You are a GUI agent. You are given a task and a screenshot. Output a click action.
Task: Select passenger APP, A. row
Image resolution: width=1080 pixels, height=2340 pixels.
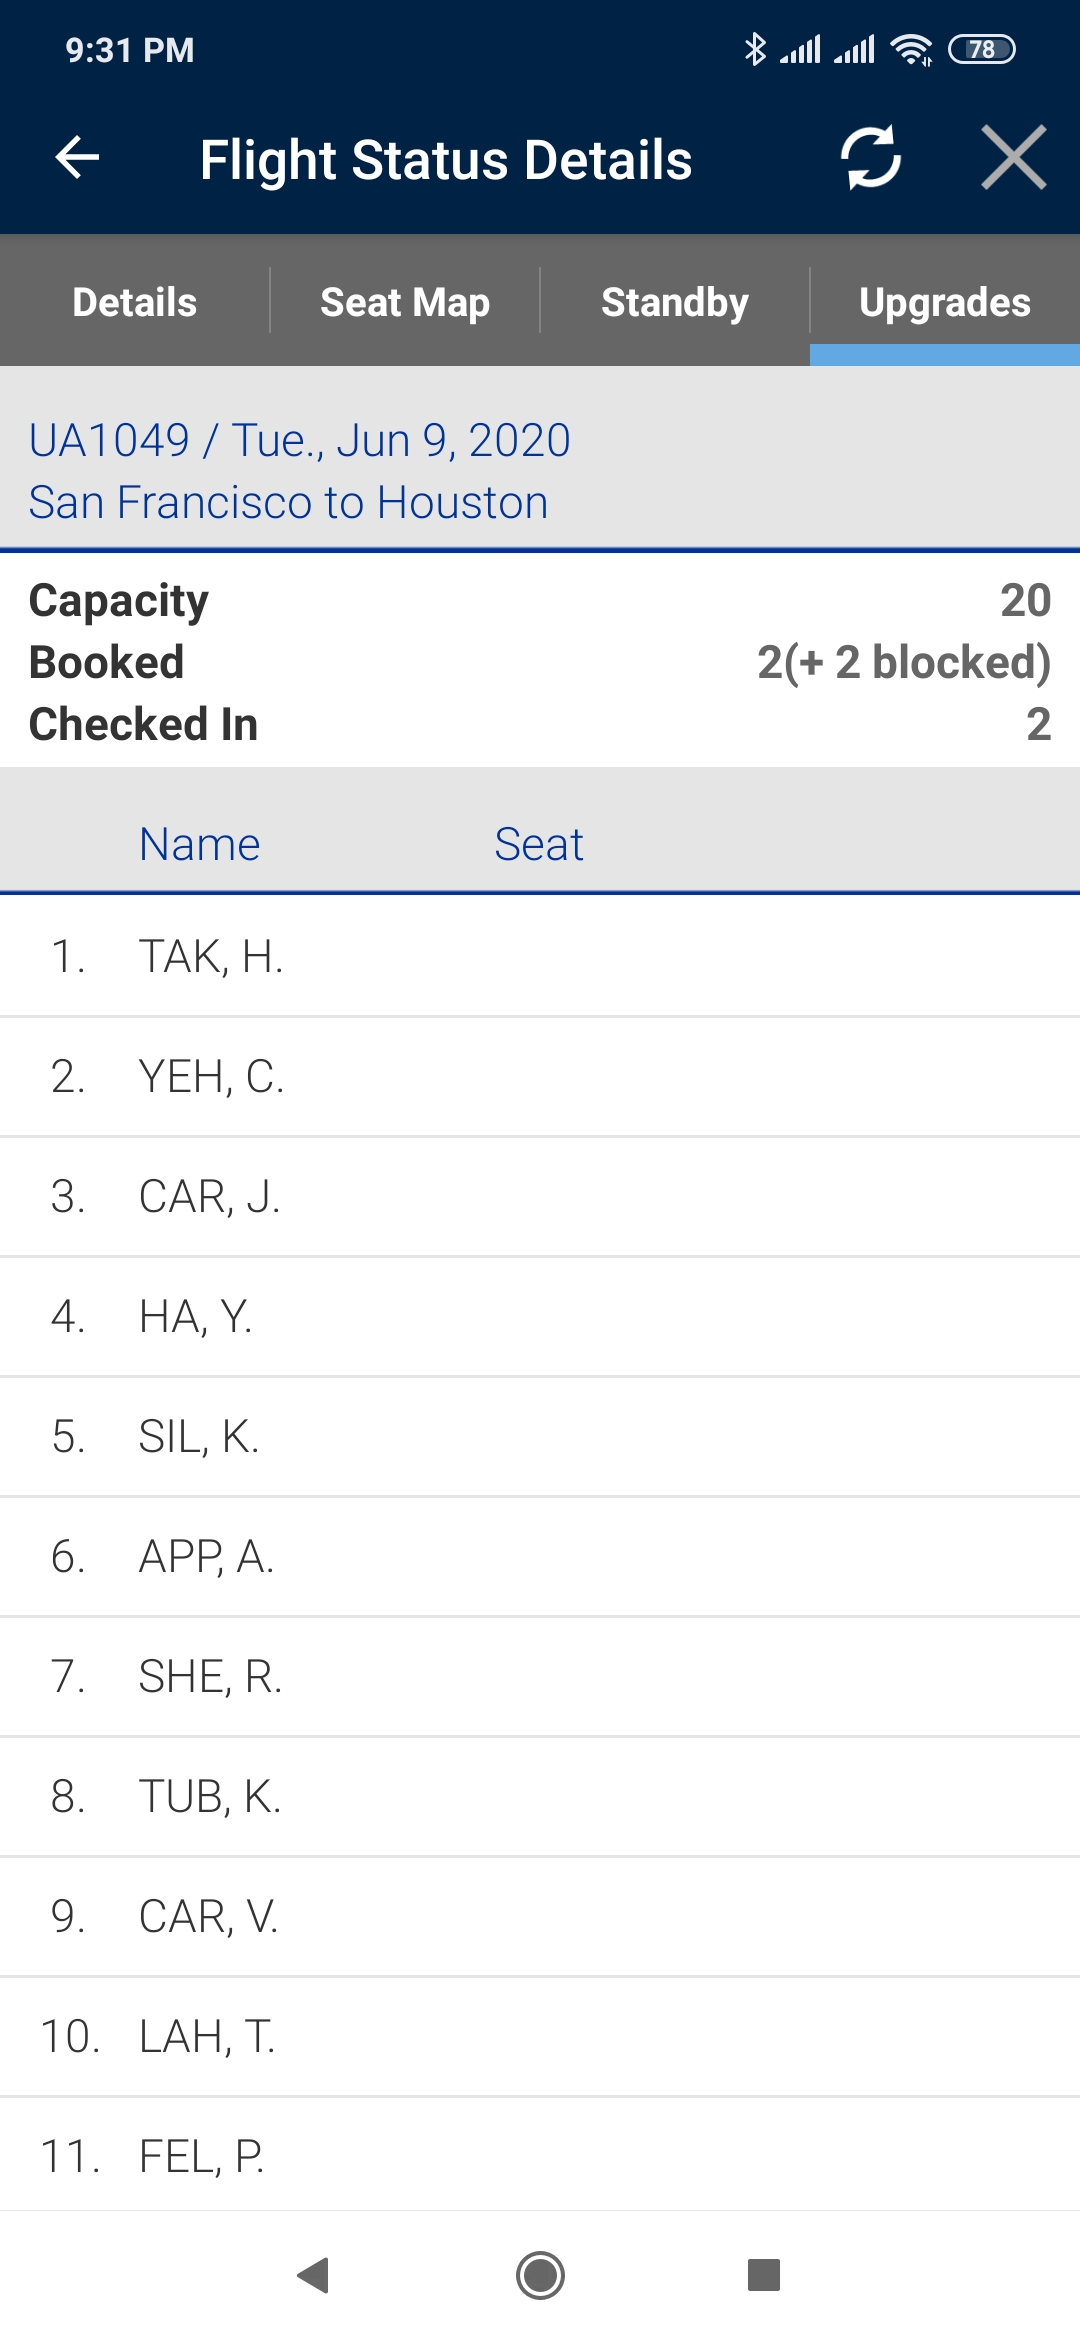(540, 1557)
